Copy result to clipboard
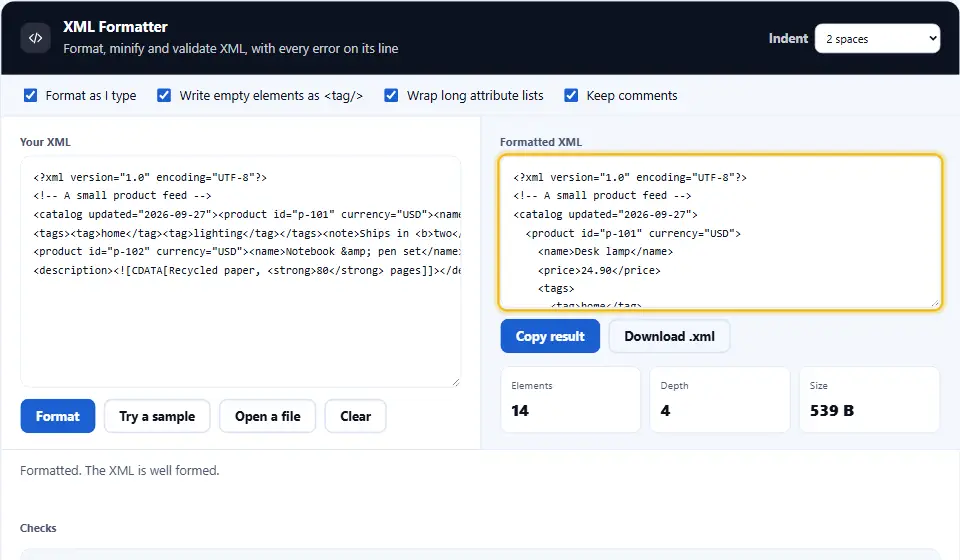960x560 pixels. [x=550, y=336]
